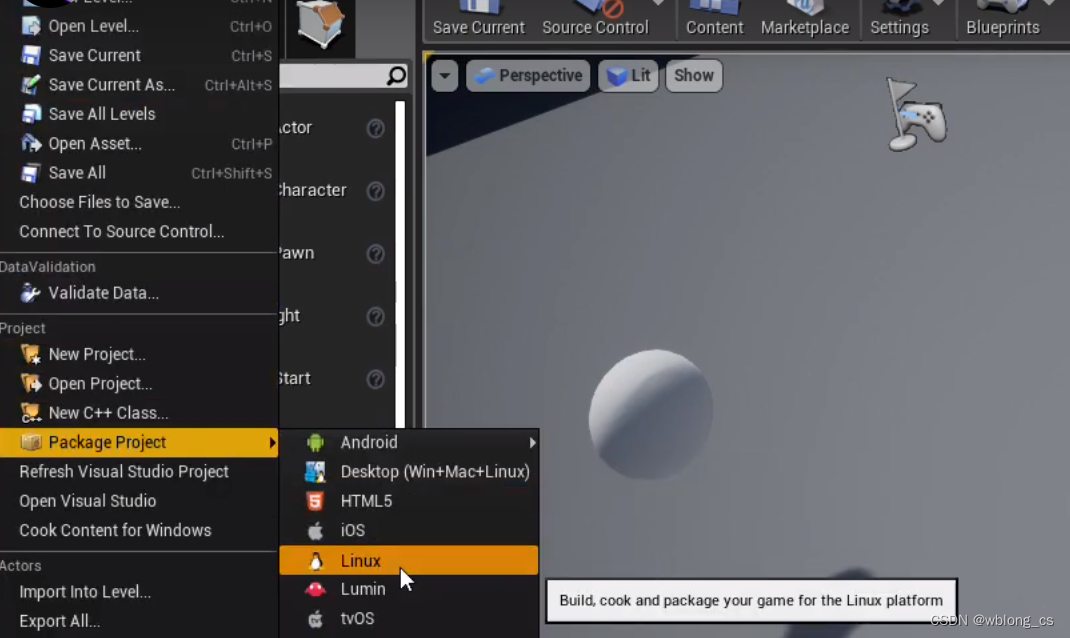Click the help icon beside Character

(x=375, y=191)
